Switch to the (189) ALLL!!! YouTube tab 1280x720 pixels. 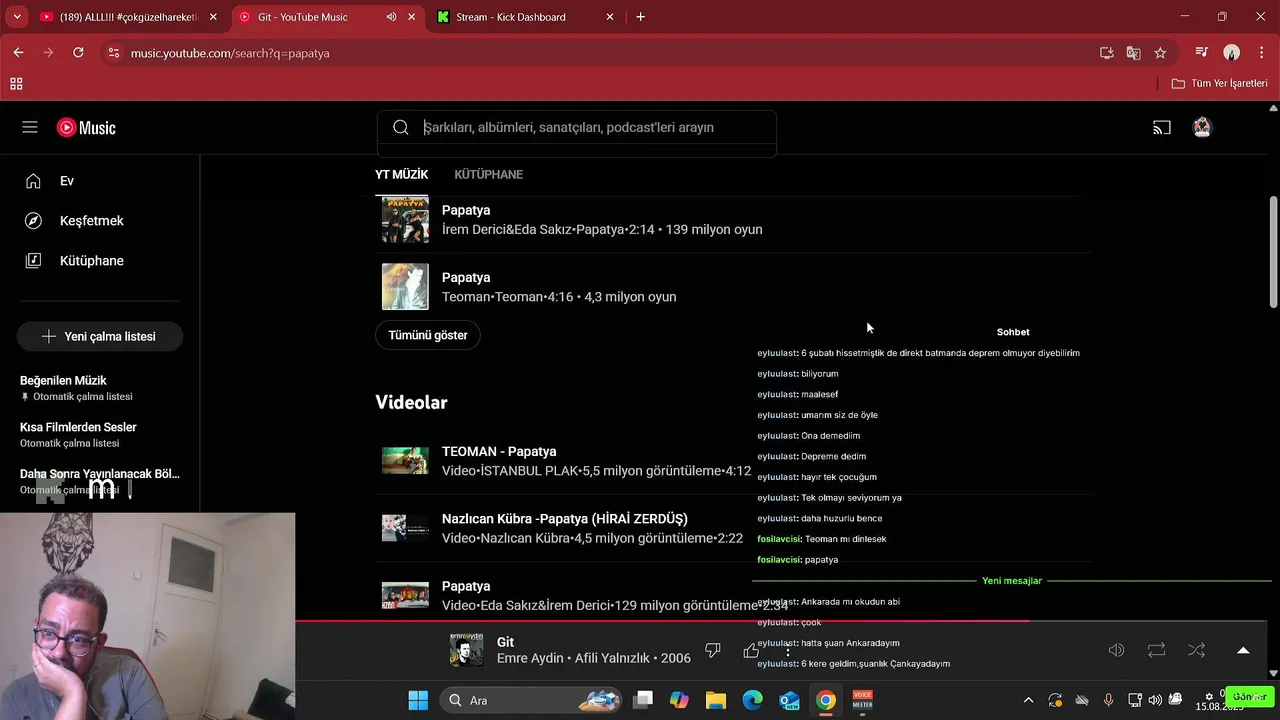tap(128, 17)
